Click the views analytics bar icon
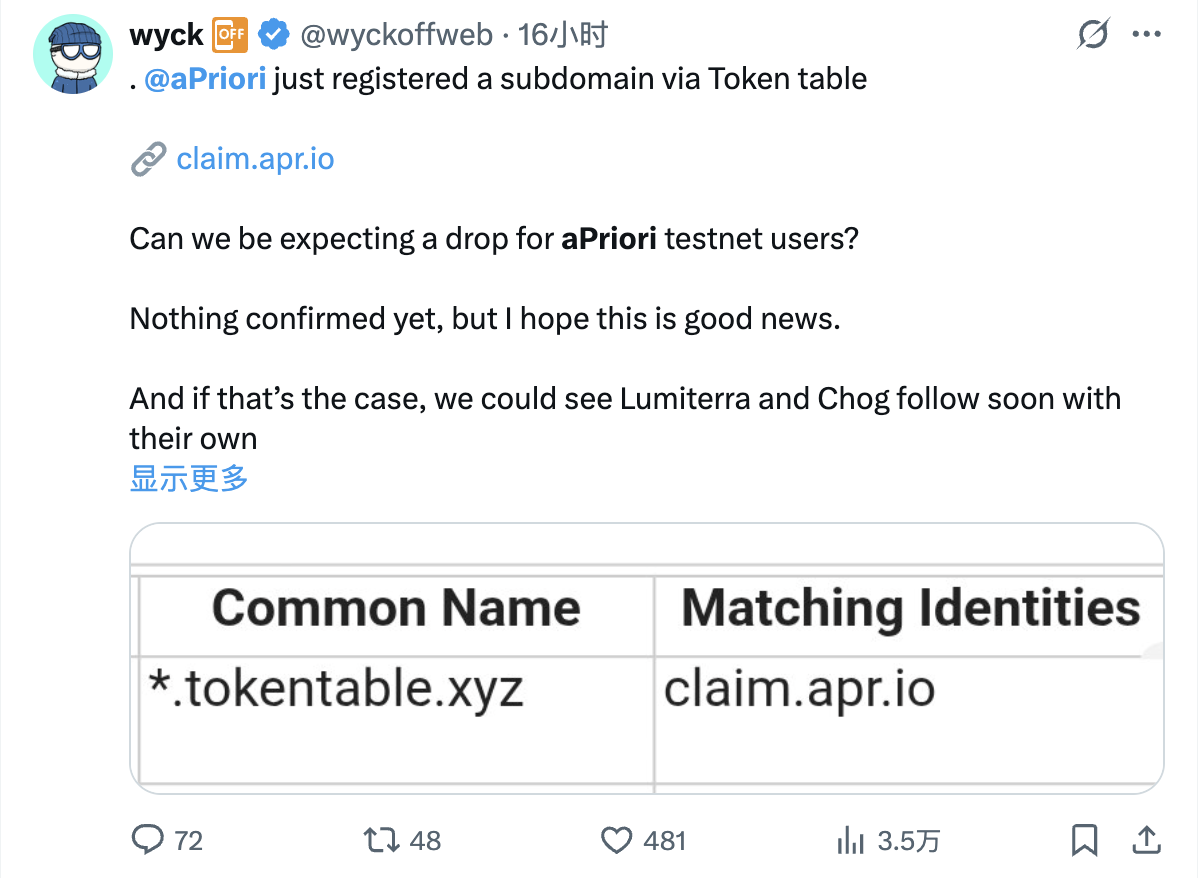The image size is (1198, 878). (849, 840)
